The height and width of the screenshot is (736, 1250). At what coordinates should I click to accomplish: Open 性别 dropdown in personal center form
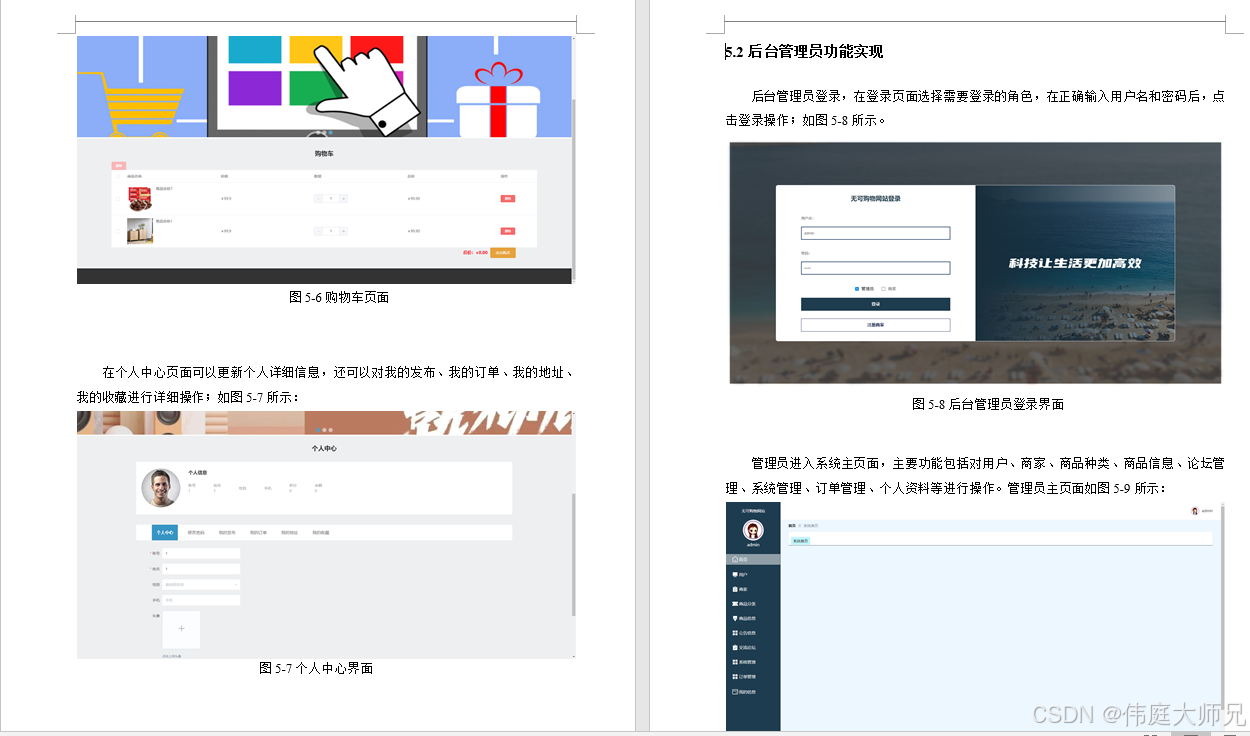(x=201, y=584)
